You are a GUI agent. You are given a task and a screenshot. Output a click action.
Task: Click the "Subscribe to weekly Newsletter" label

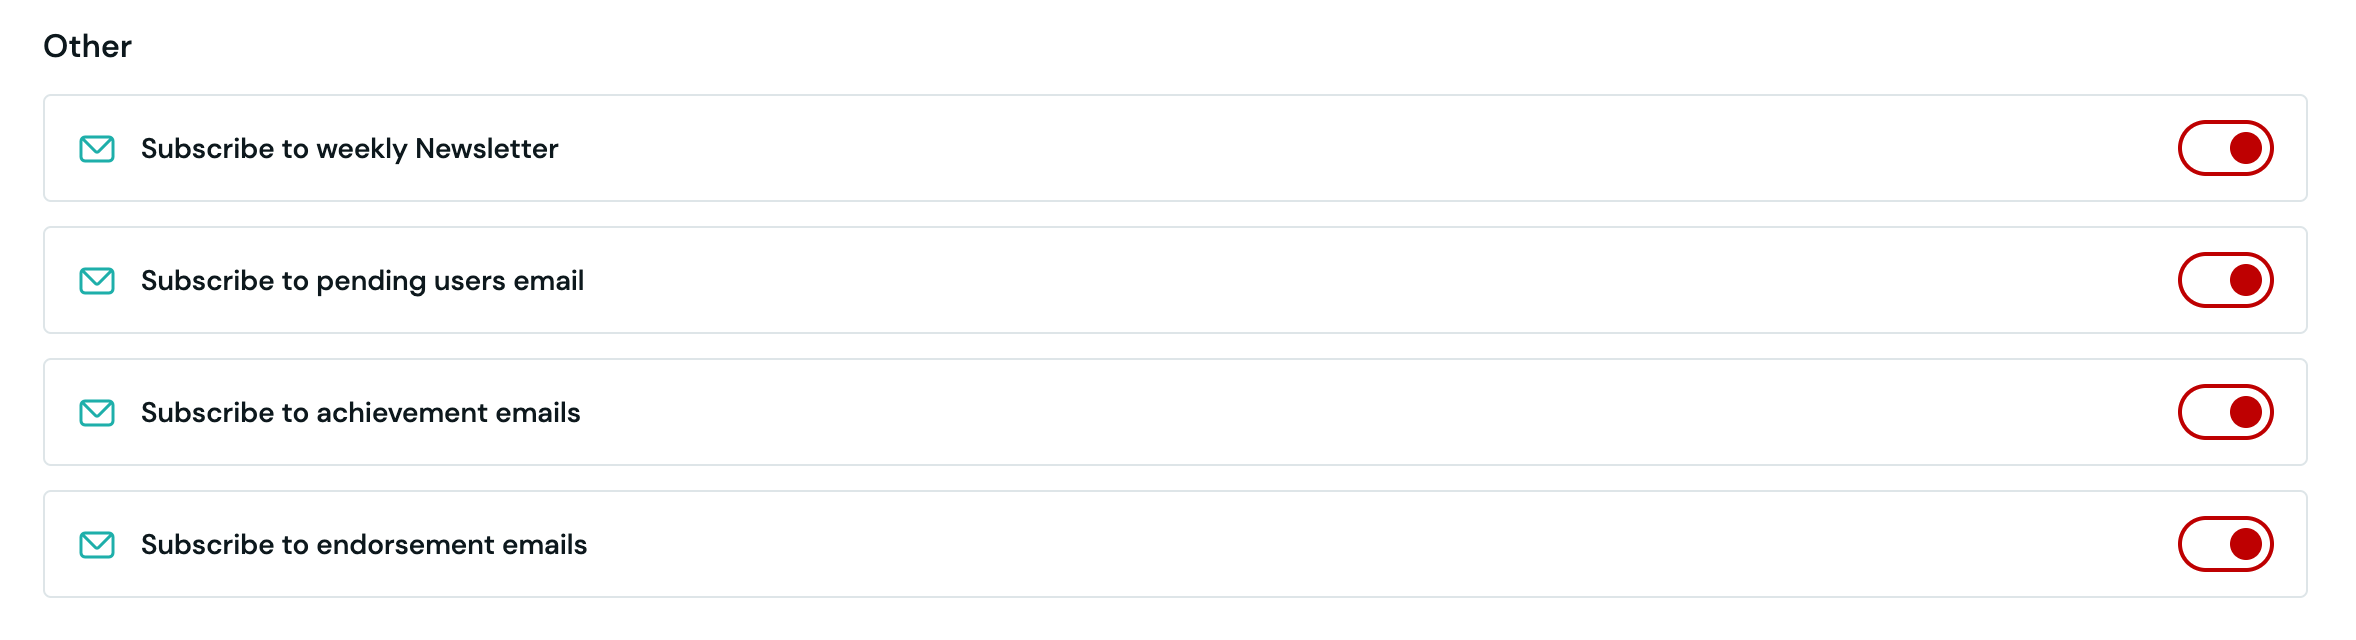tap(349, 149)
